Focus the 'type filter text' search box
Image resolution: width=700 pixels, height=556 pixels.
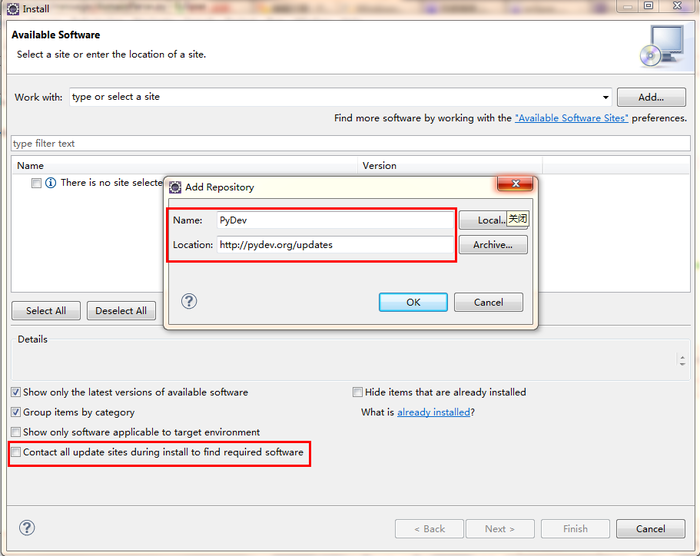coord(350,143)
